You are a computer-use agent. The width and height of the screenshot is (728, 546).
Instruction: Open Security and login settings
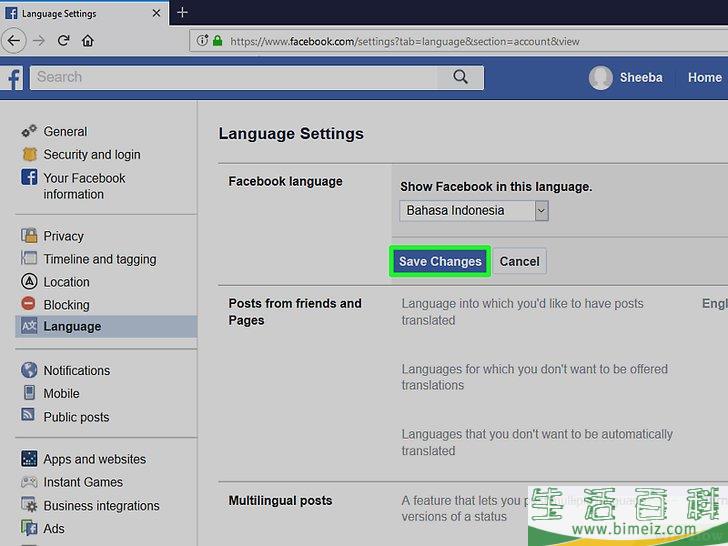coord(92,154)
